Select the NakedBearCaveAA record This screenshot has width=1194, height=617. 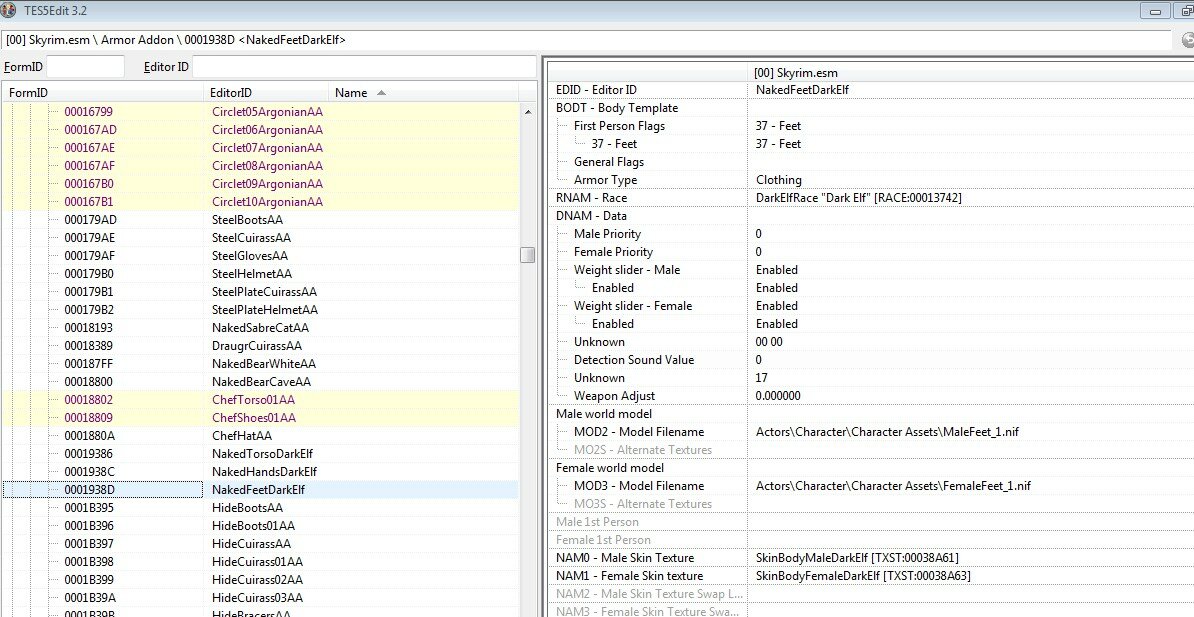(x=260, y=382)
